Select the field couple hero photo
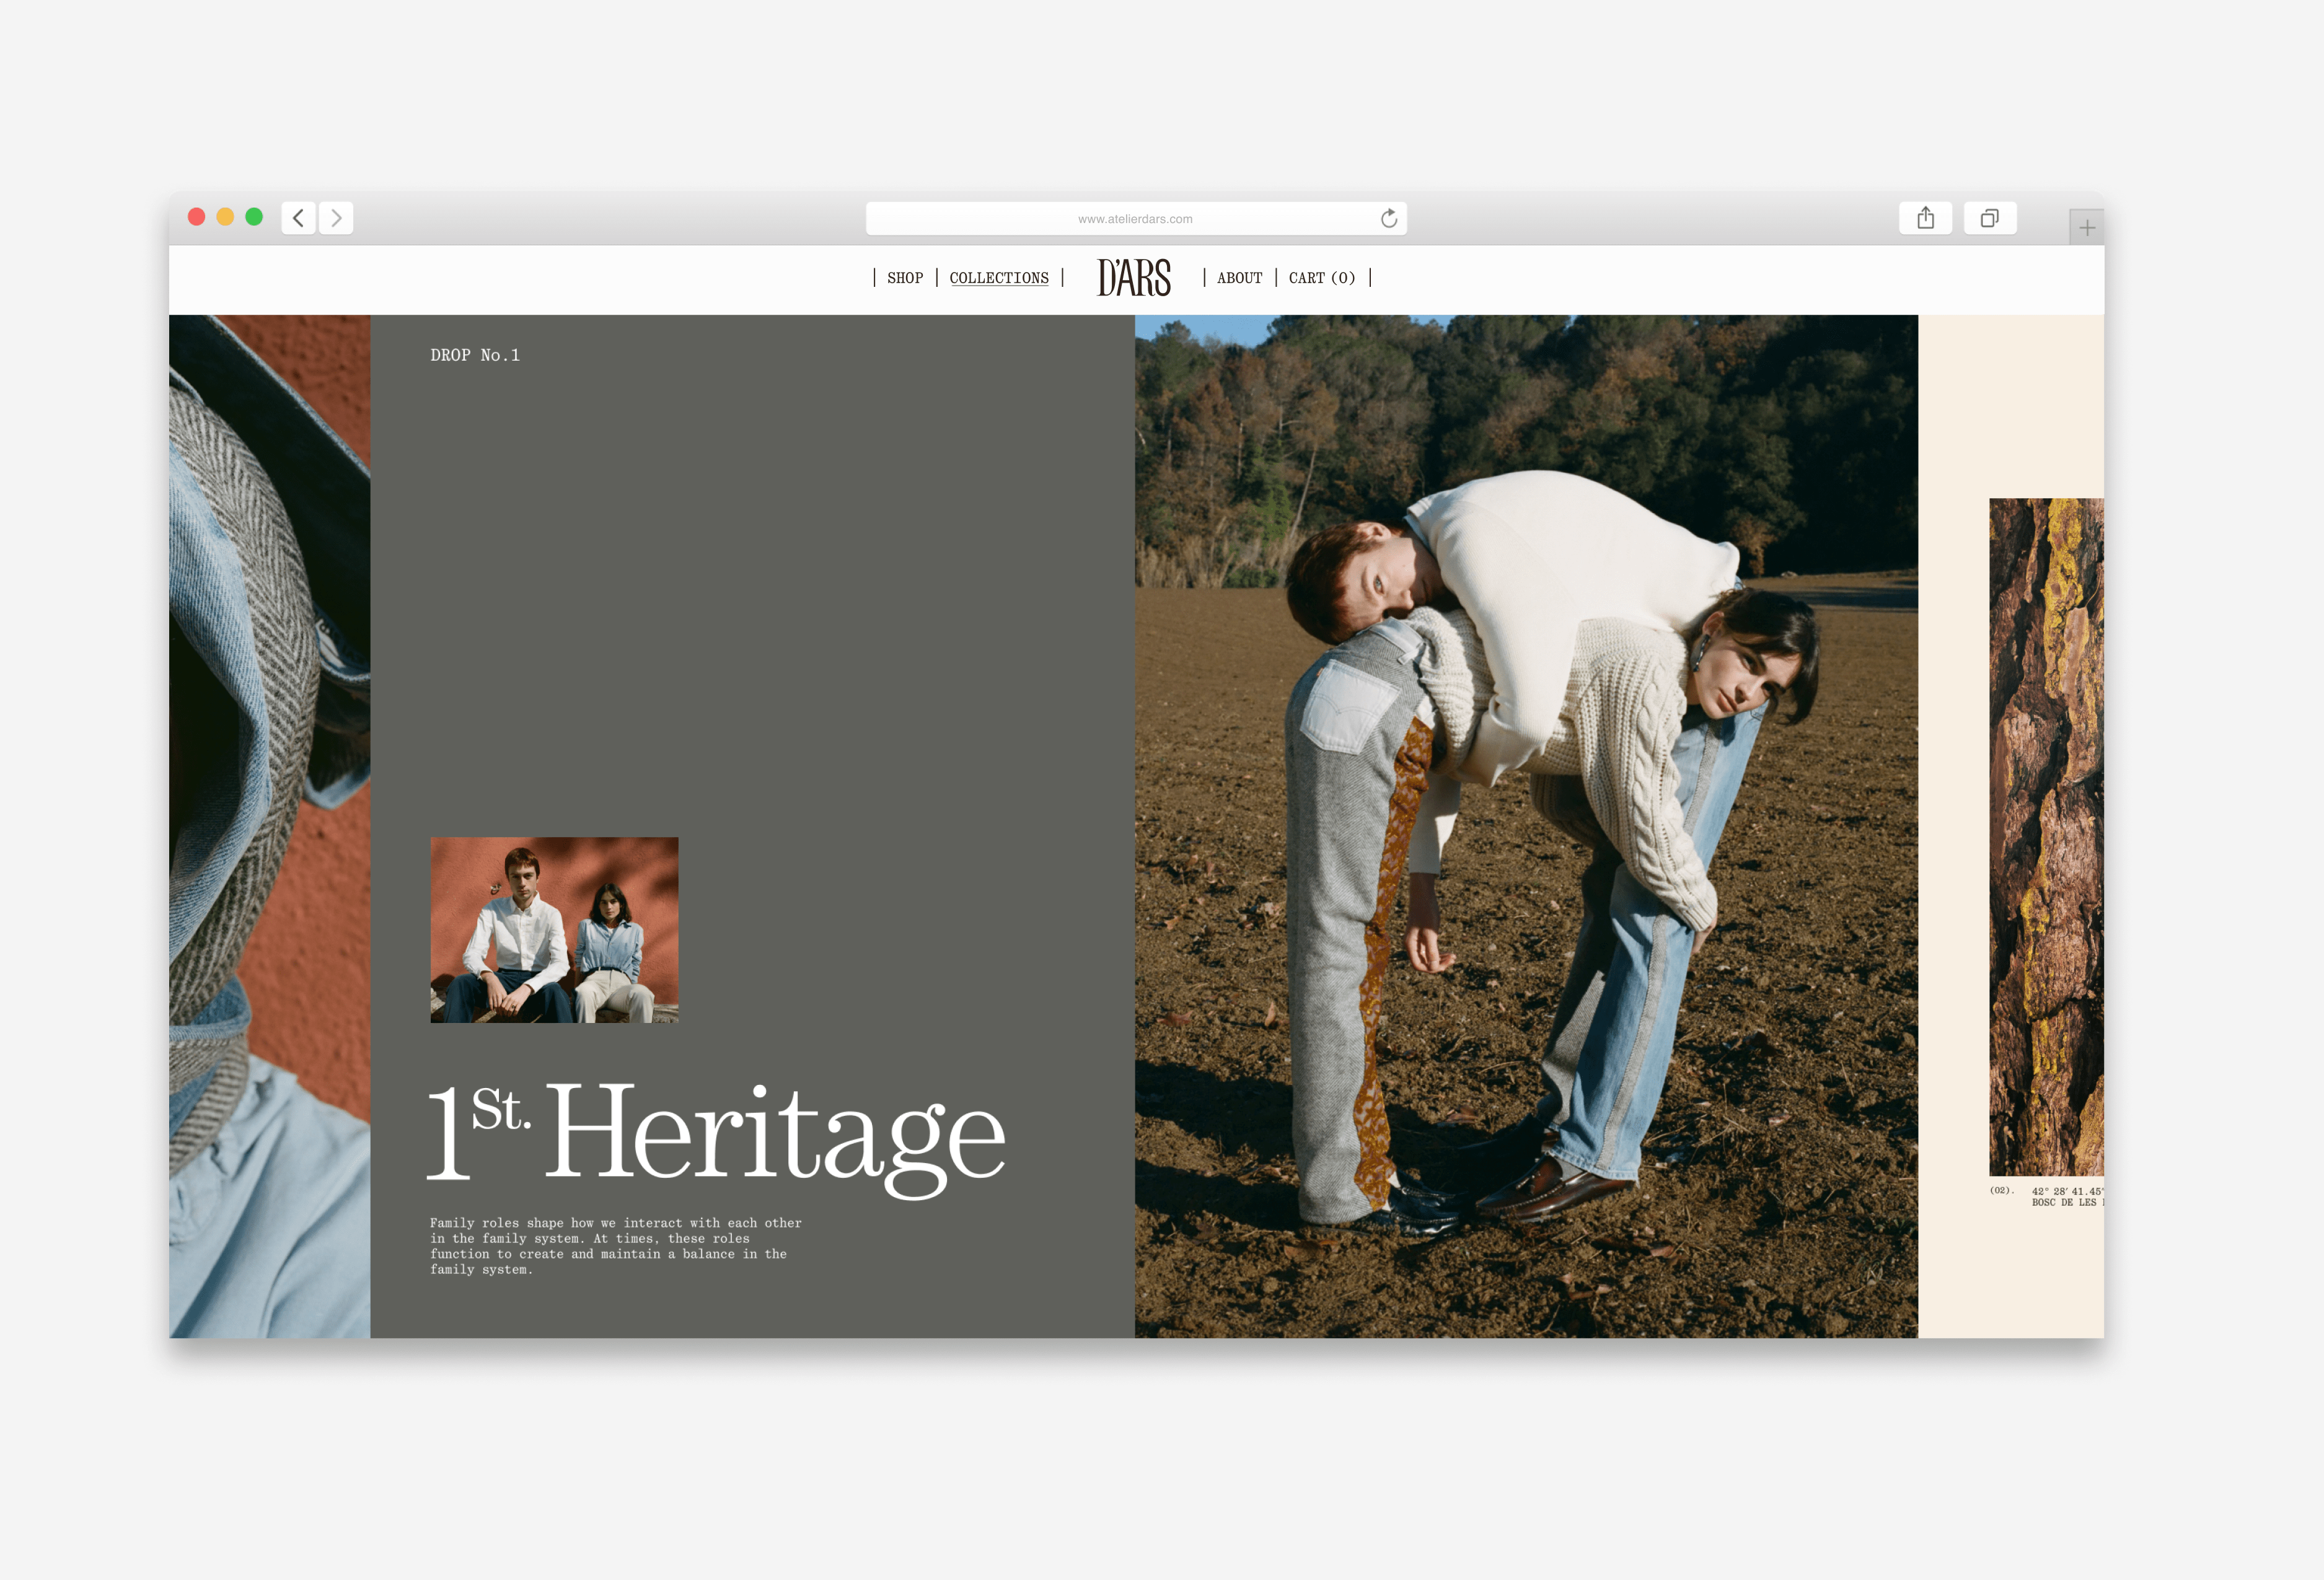 point(1525,826)
